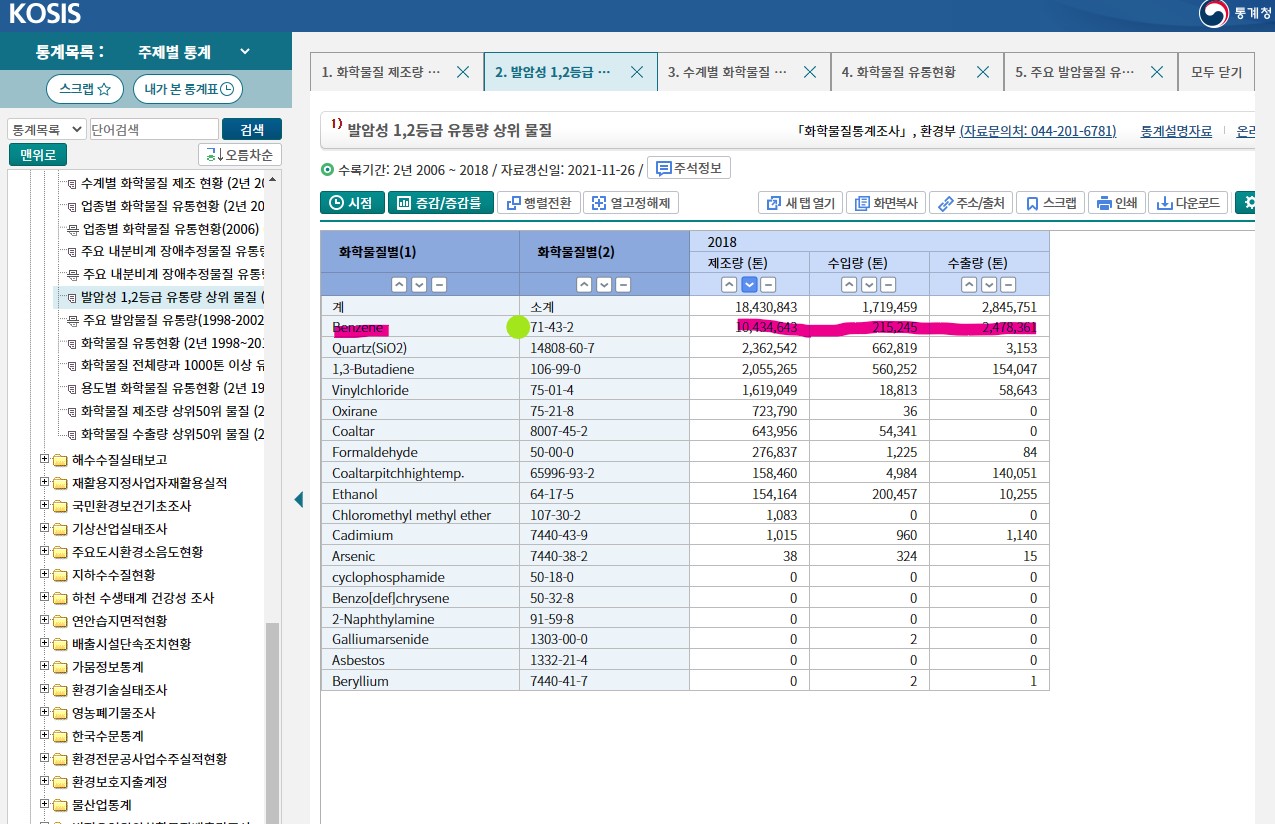Image resolution: width=1275 pixels, height=824 pixels.
Task: Sort 수출량 (톤) column descending
Action: [x=989, y=284]
